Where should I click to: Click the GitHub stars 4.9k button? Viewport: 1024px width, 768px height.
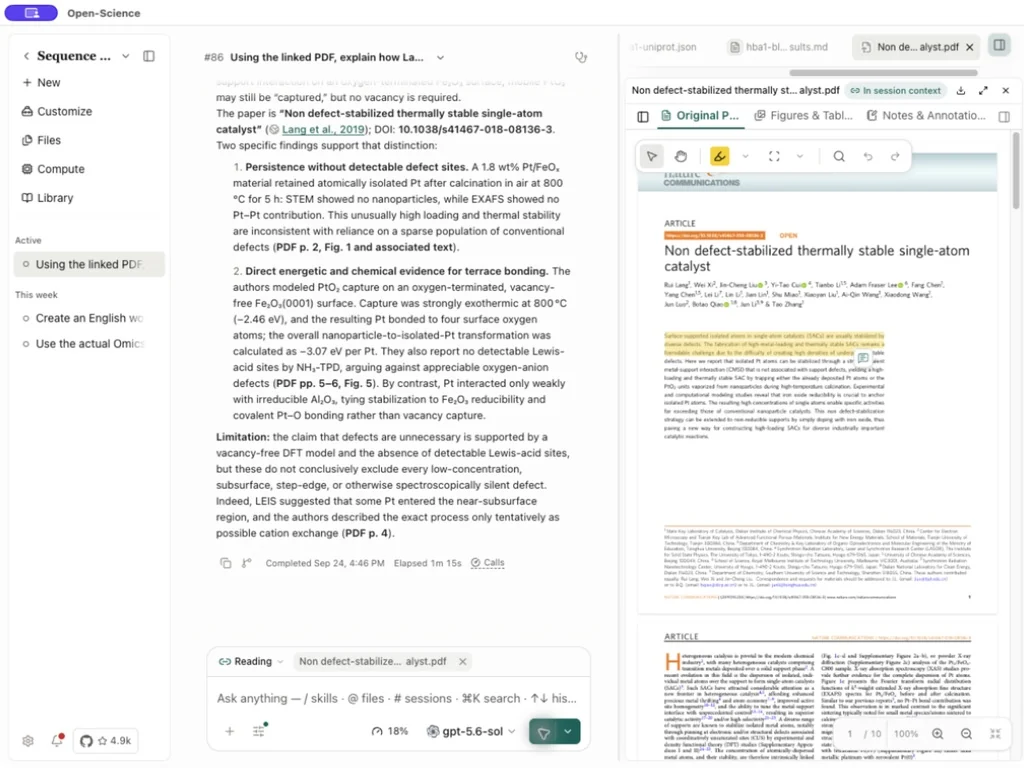click(105, 741)
